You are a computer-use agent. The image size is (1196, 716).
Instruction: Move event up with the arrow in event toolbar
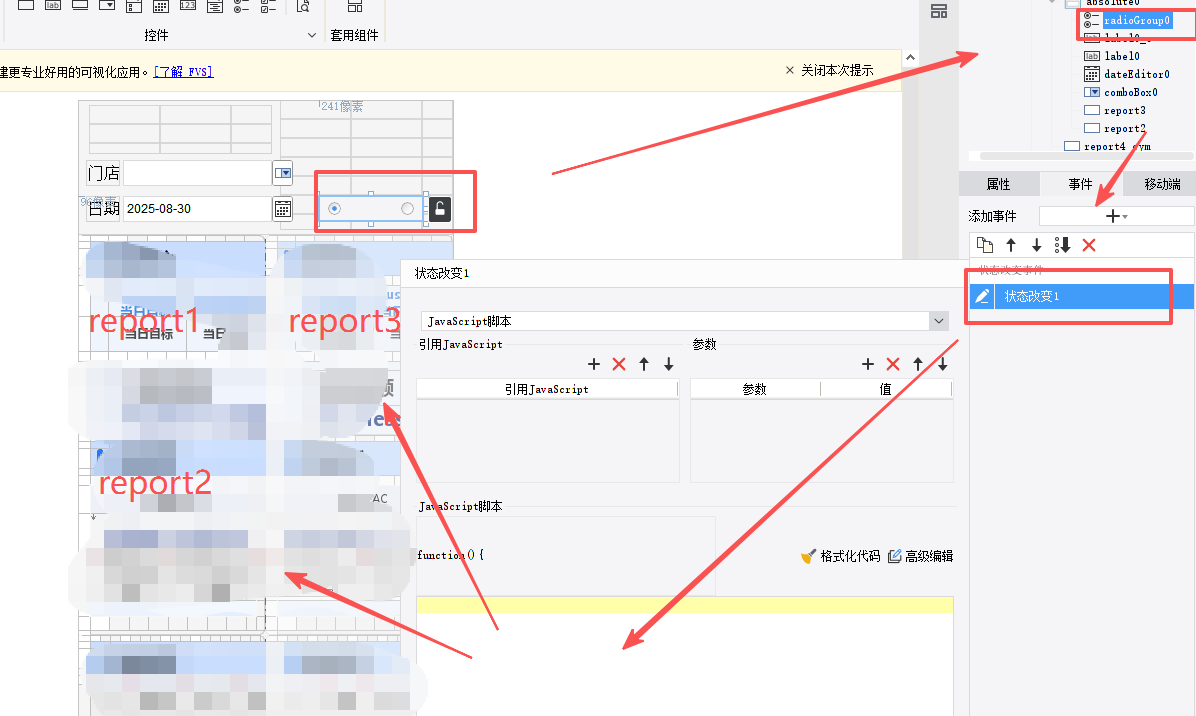1011,245
